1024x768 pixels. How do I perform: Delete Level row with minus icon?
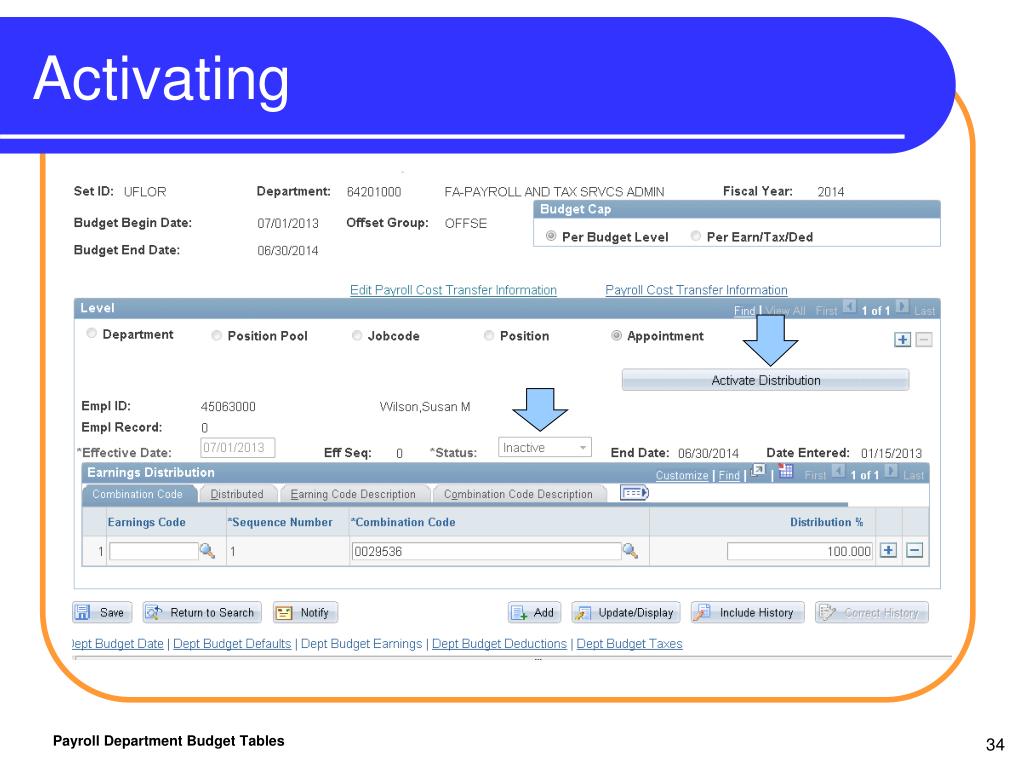click(924, 340)
